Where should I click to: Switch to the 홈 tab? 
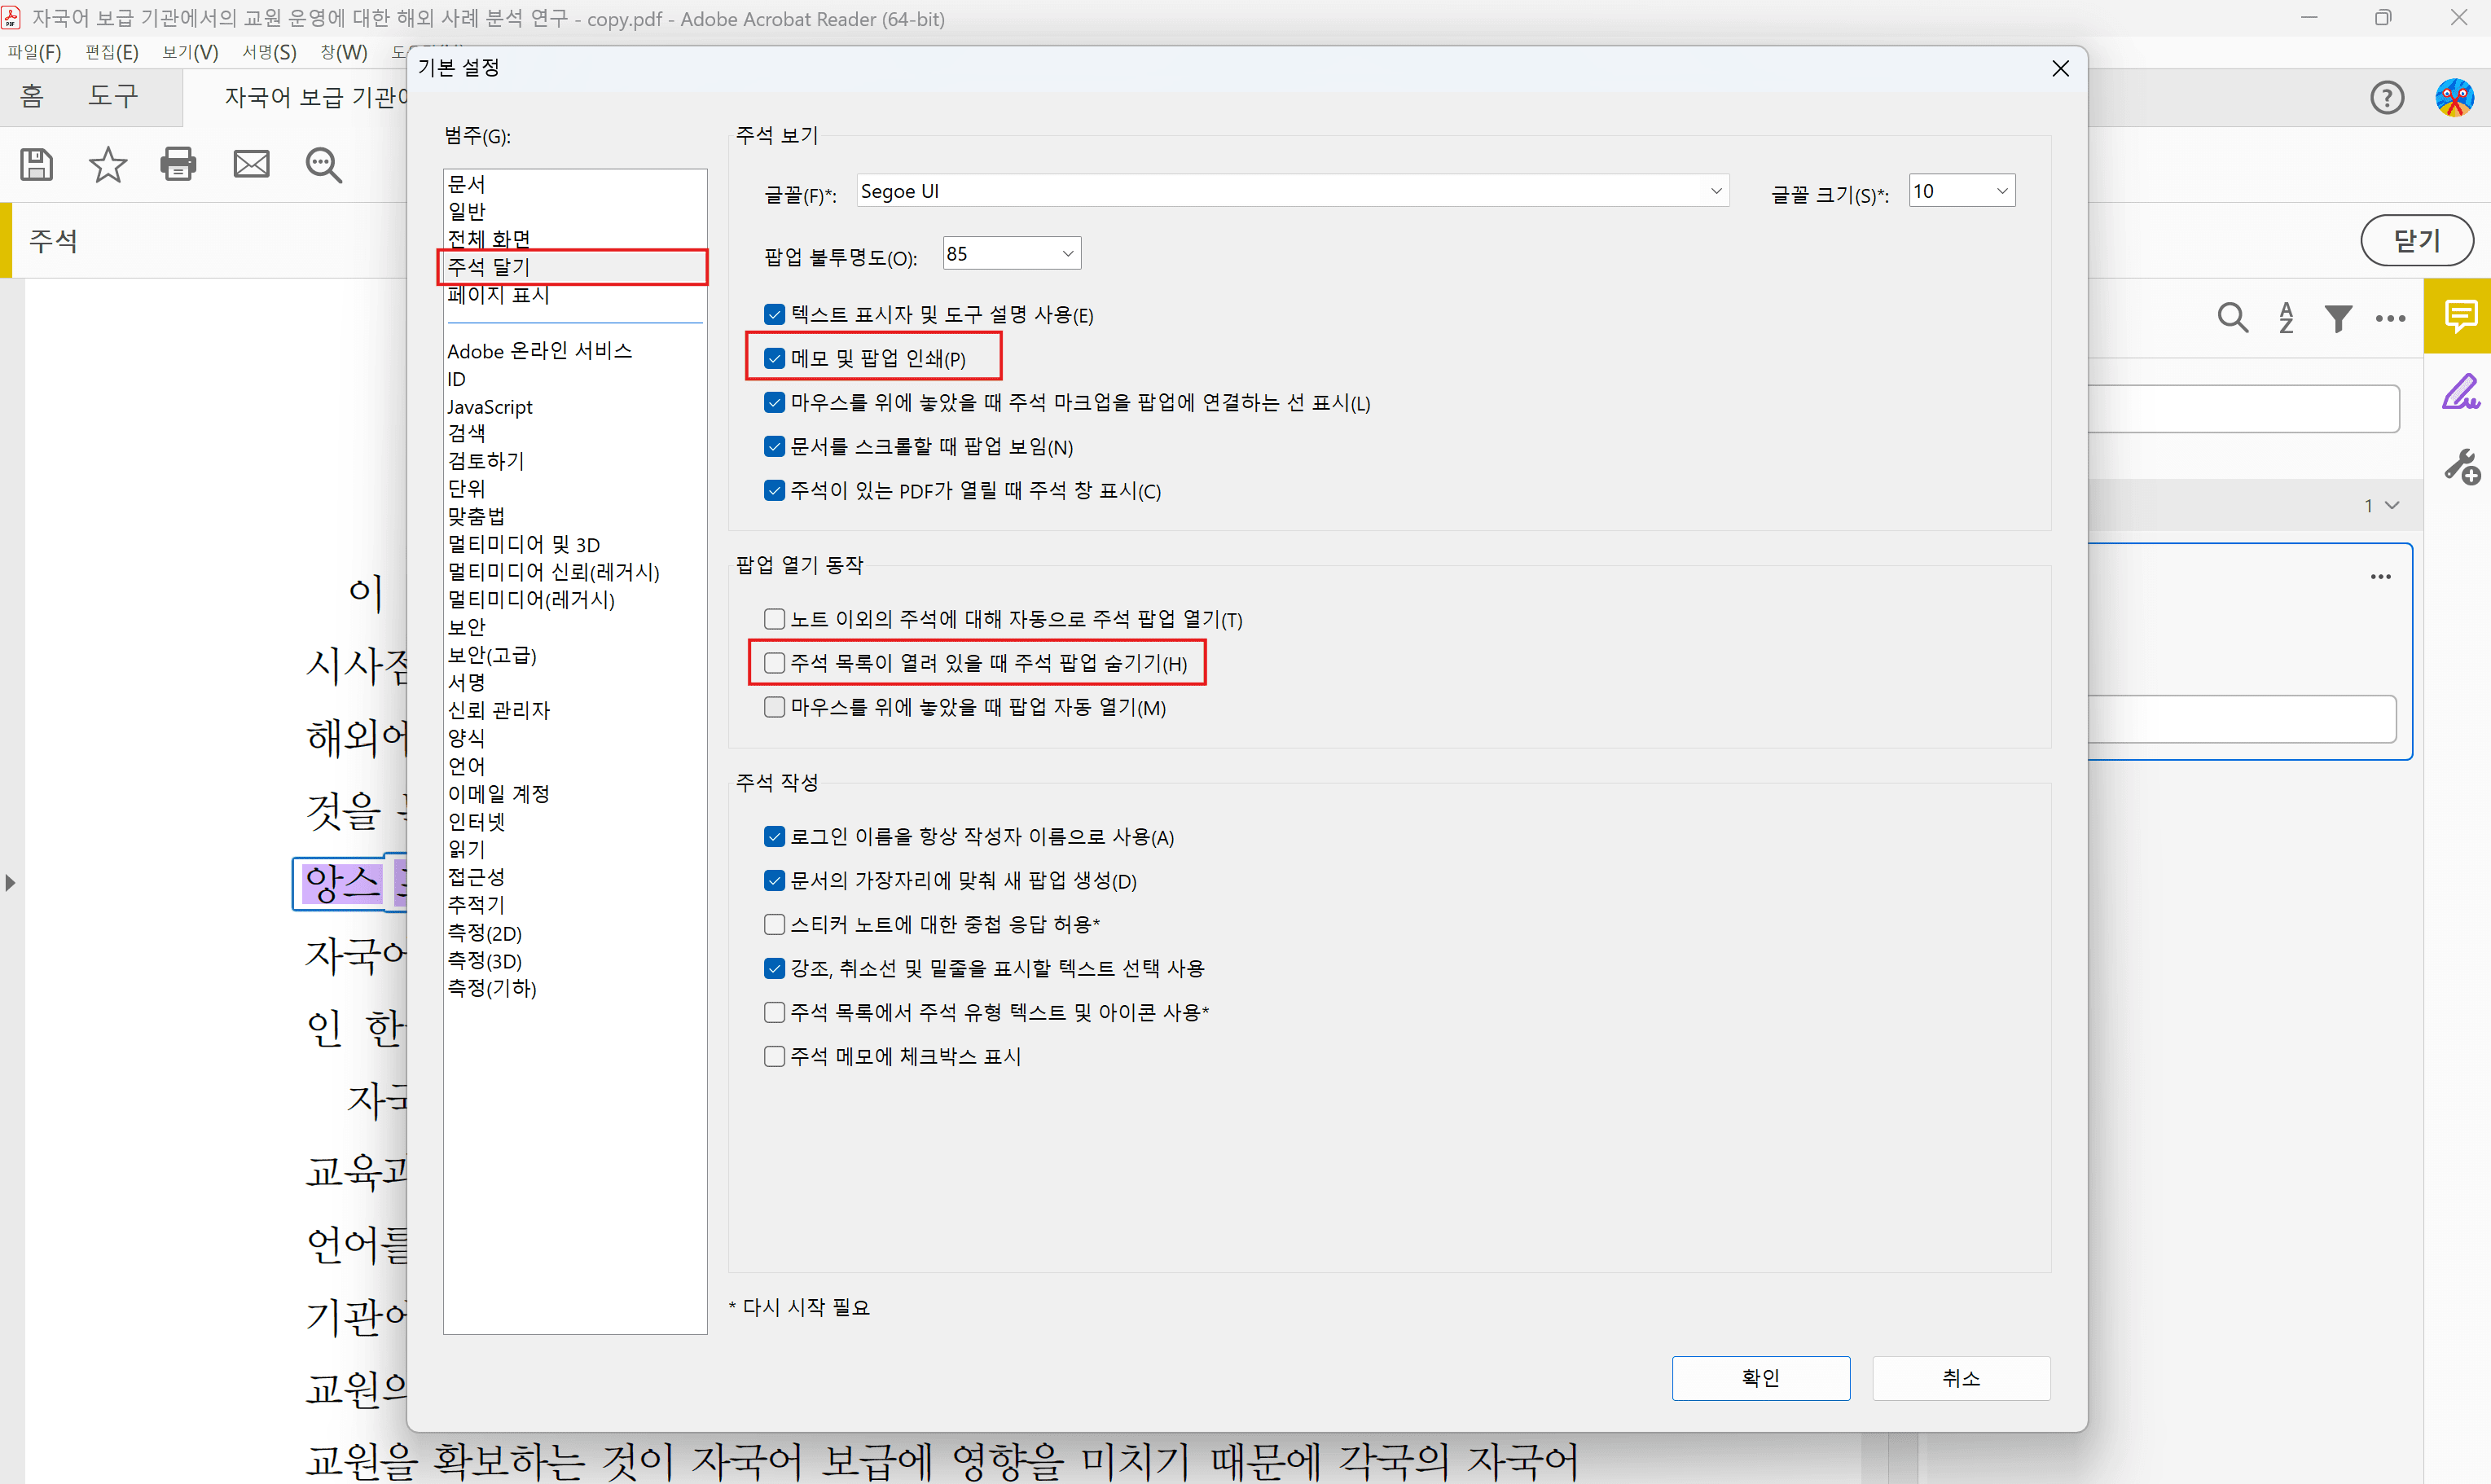click(32, 96)
